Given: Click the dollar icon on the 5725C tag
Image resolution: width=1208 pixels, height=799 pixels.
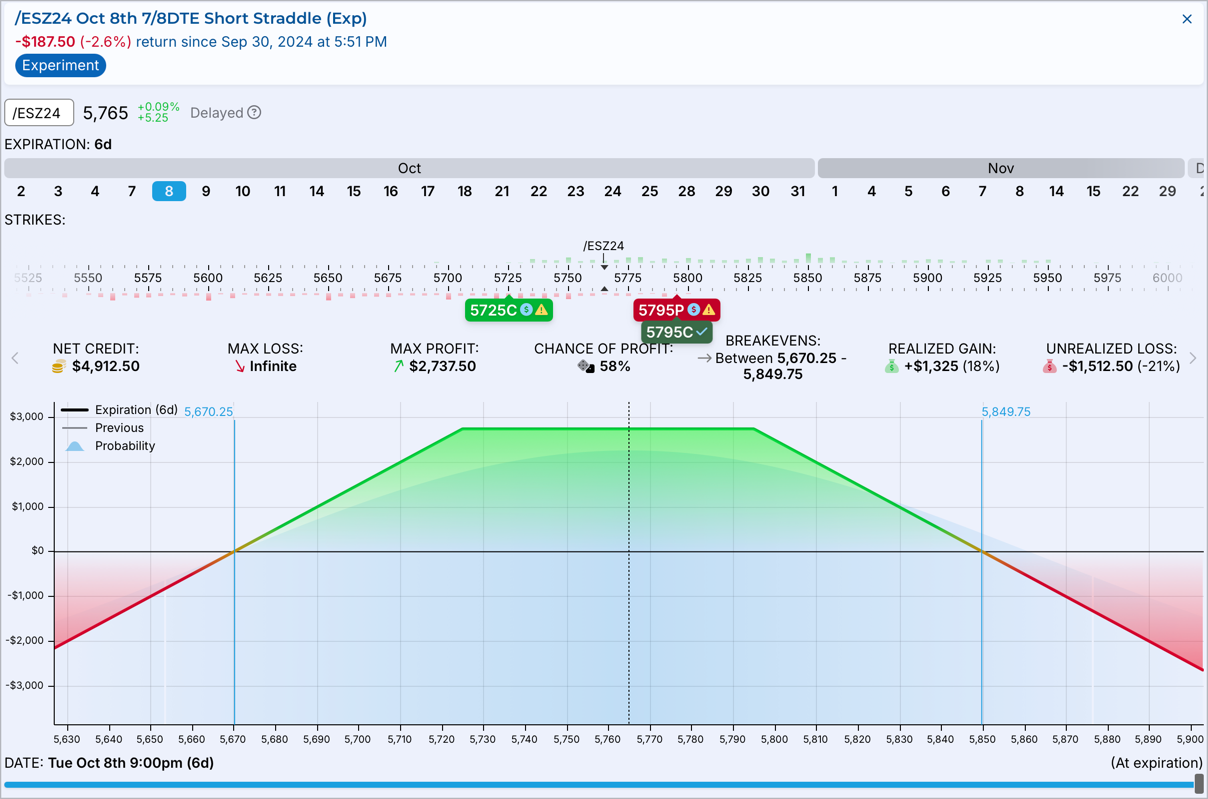Looking at the screenshot, I should coord(526,310).
